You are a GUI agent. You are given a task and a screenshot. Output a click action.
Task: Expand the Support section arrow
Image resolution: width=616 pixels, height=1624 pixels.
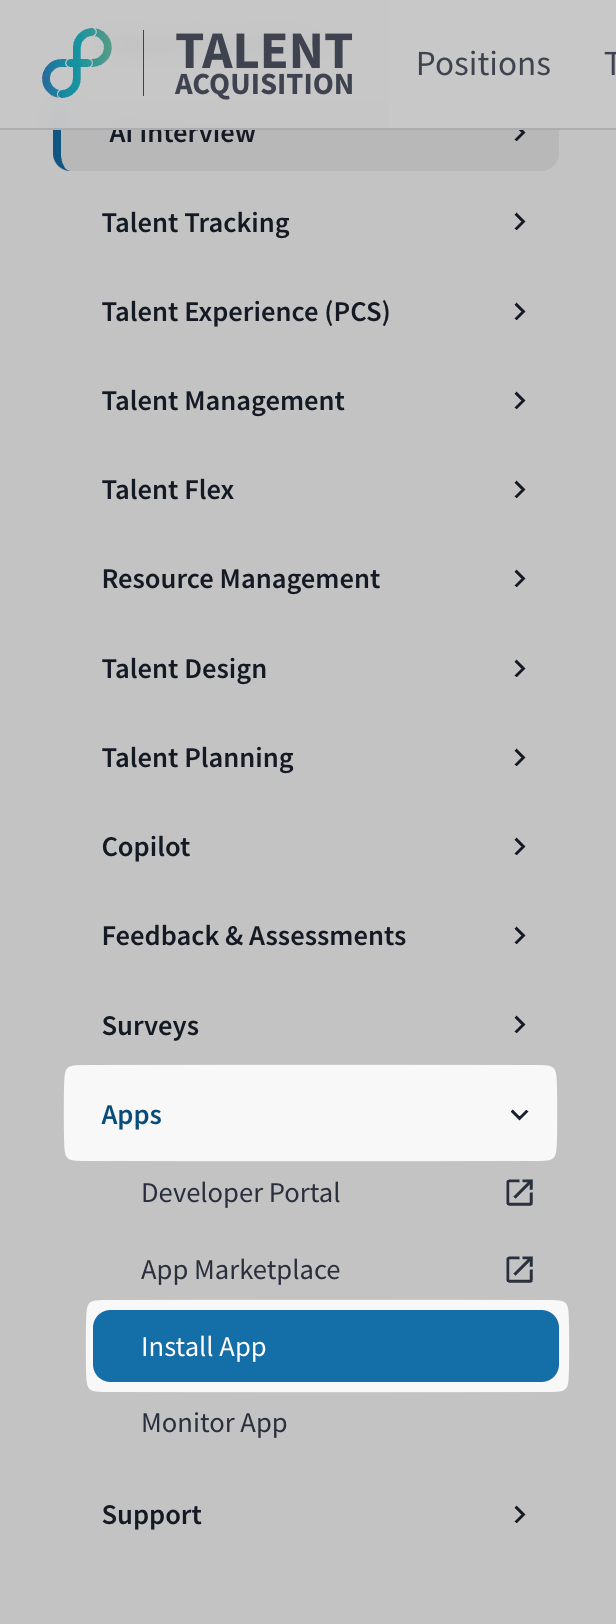[519, 1515]
